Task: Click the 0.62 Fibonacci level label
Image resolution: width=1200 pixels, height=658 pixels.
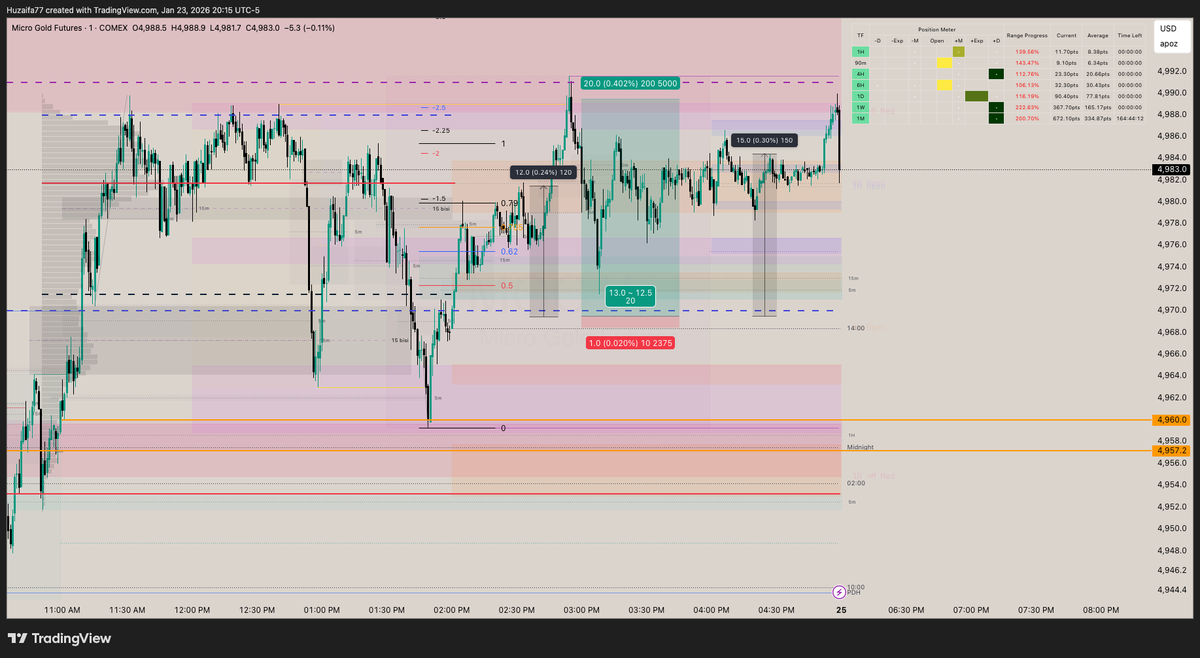Action: click(x=509, y=252)
